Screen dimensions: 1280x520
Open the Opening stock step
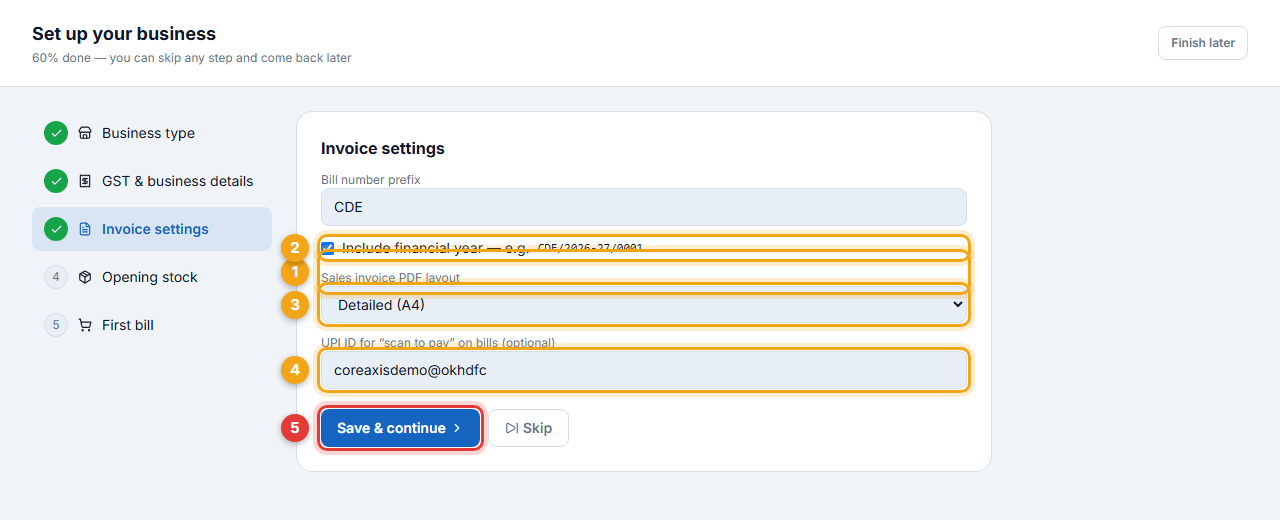[x=152, y=277]
